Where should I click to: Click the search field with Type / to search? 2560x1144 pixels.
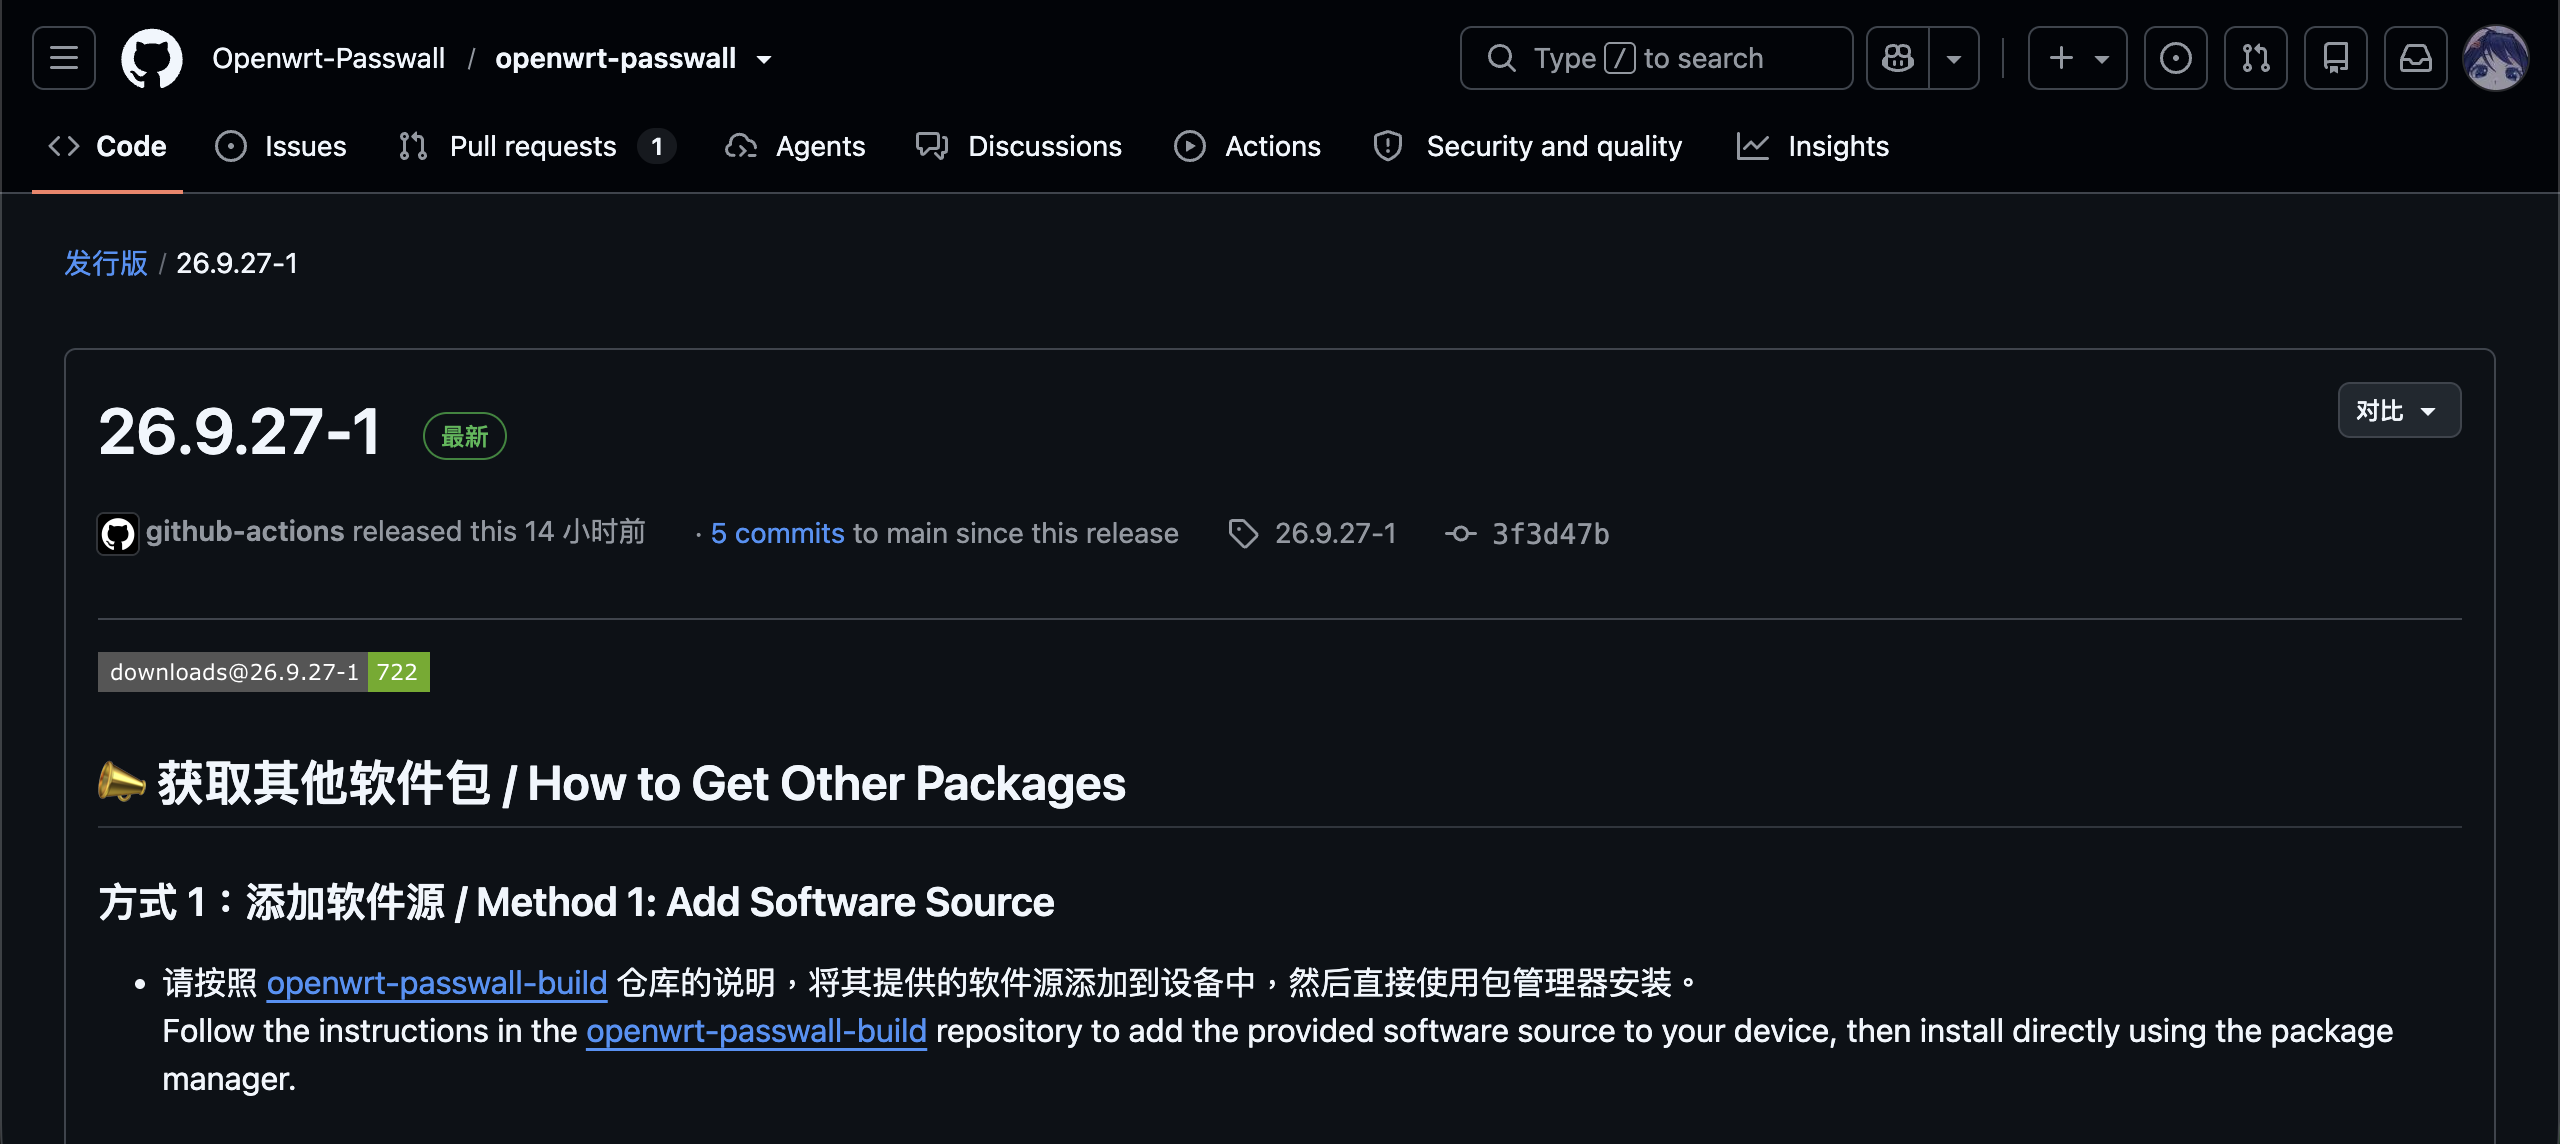[1656, 58]
